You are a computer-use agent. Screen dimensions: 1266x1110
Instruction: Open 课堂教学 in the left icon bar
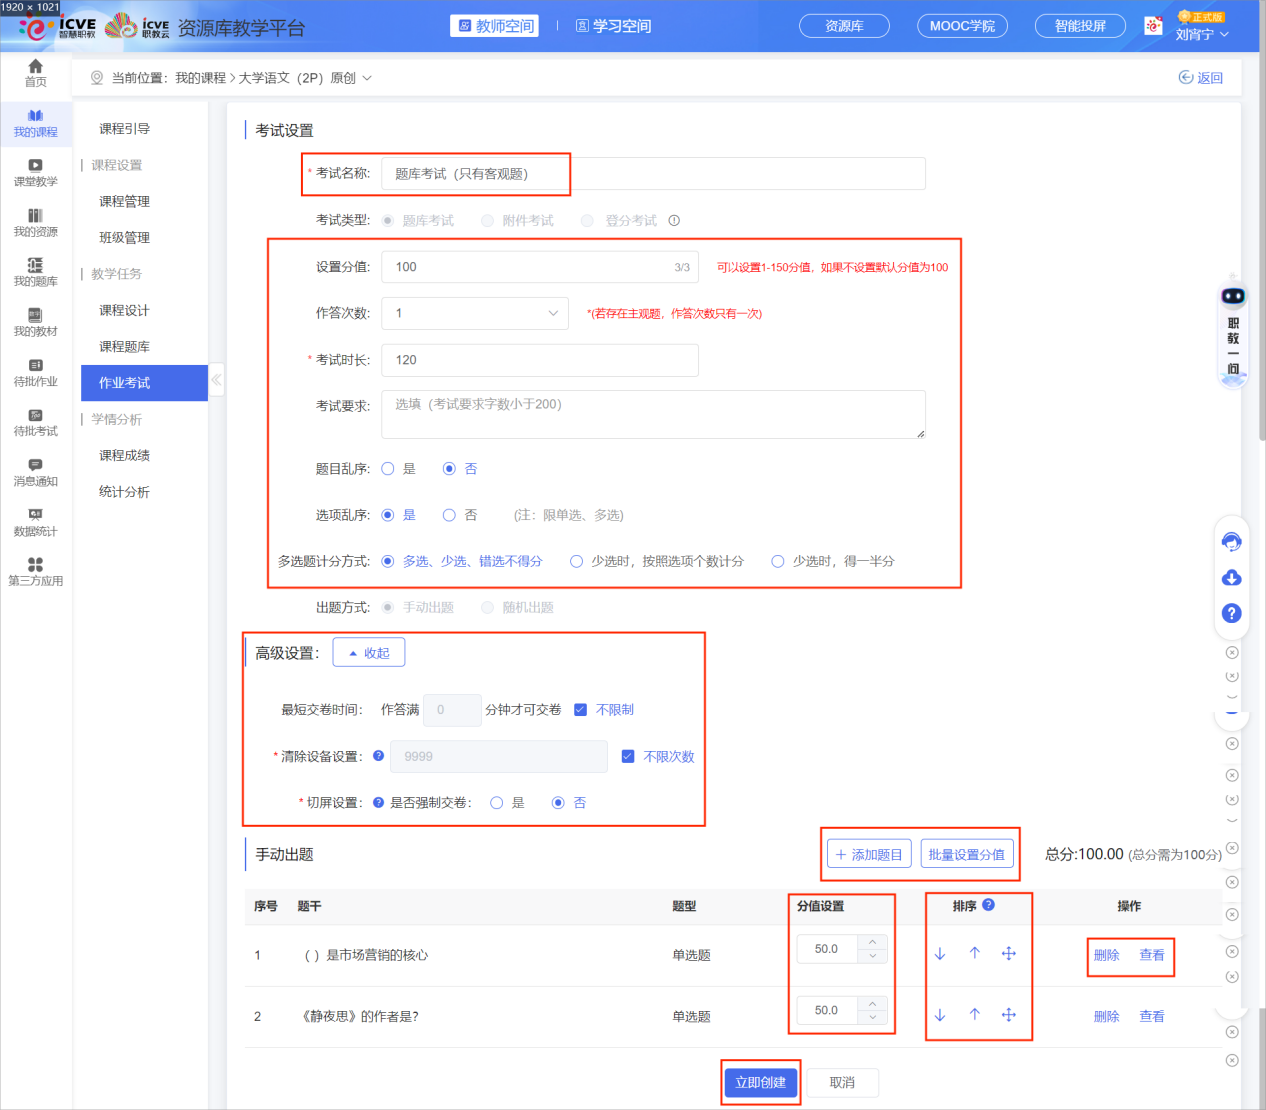coord(35,172)
